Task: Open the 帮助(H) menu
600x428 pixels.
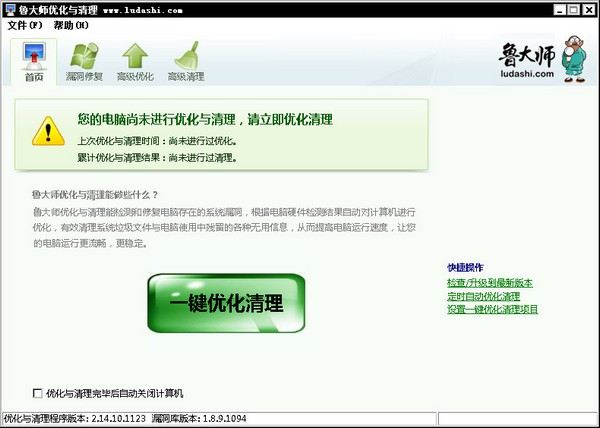Action: (71, 25)
